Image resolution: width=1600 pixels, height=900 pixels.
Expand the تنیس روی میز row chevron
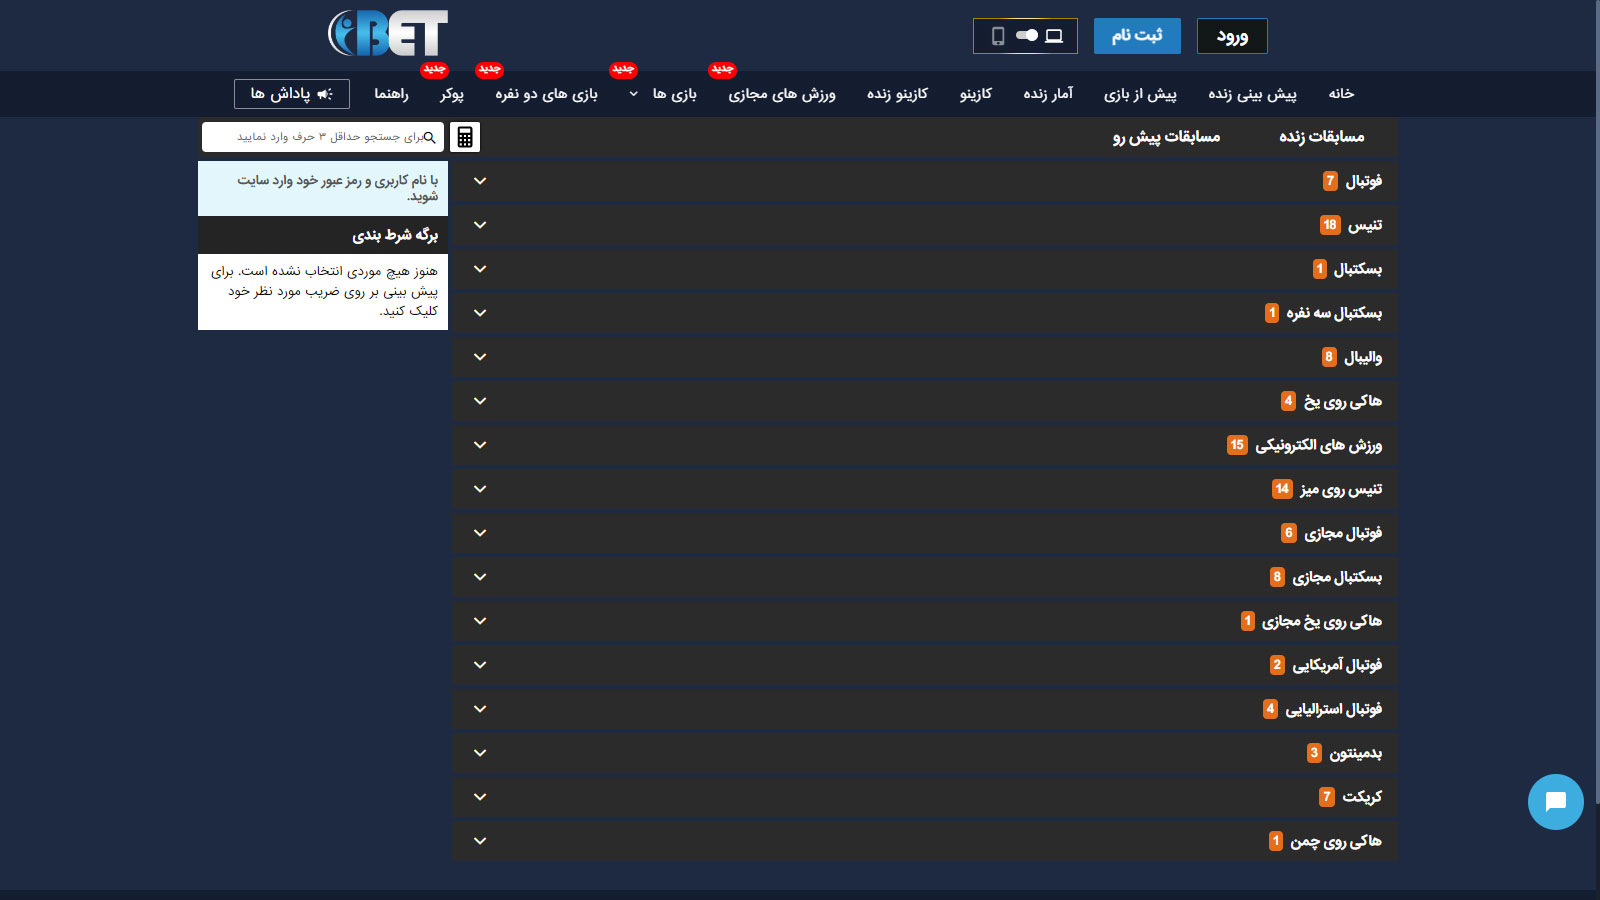point(480,489)
